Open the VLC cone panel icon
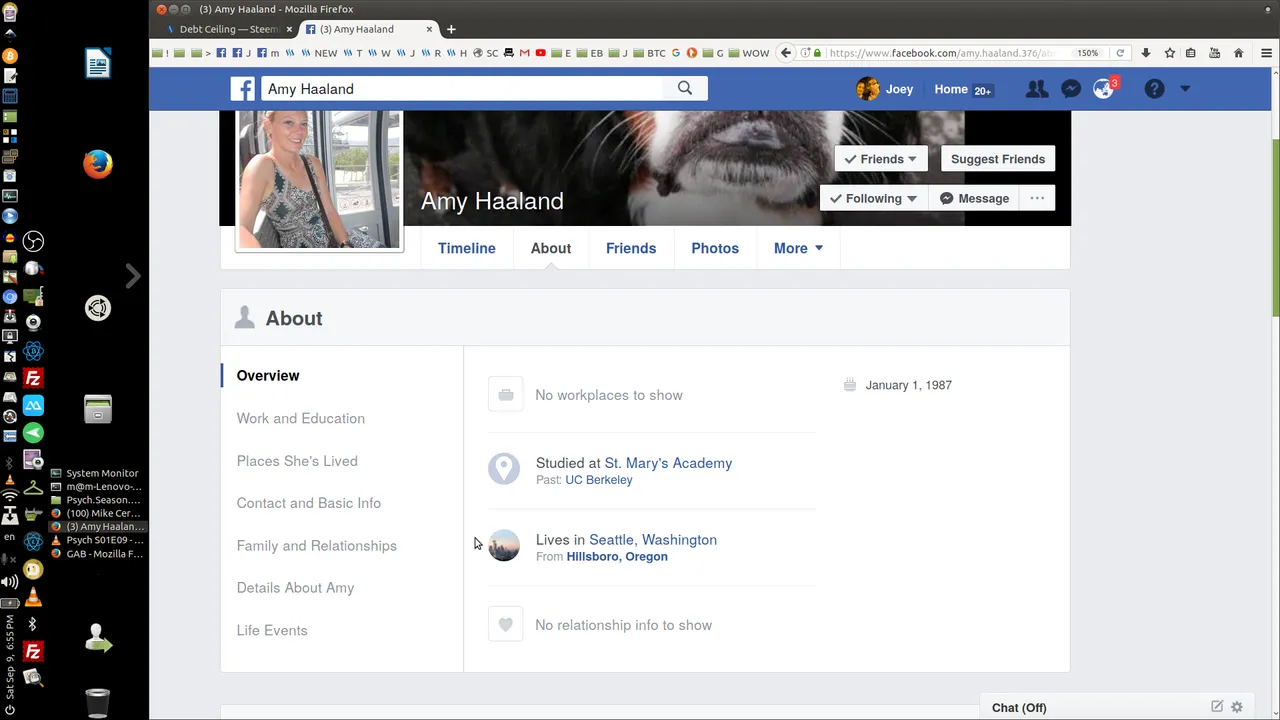Screen dimensions: 1280x720 33,598
